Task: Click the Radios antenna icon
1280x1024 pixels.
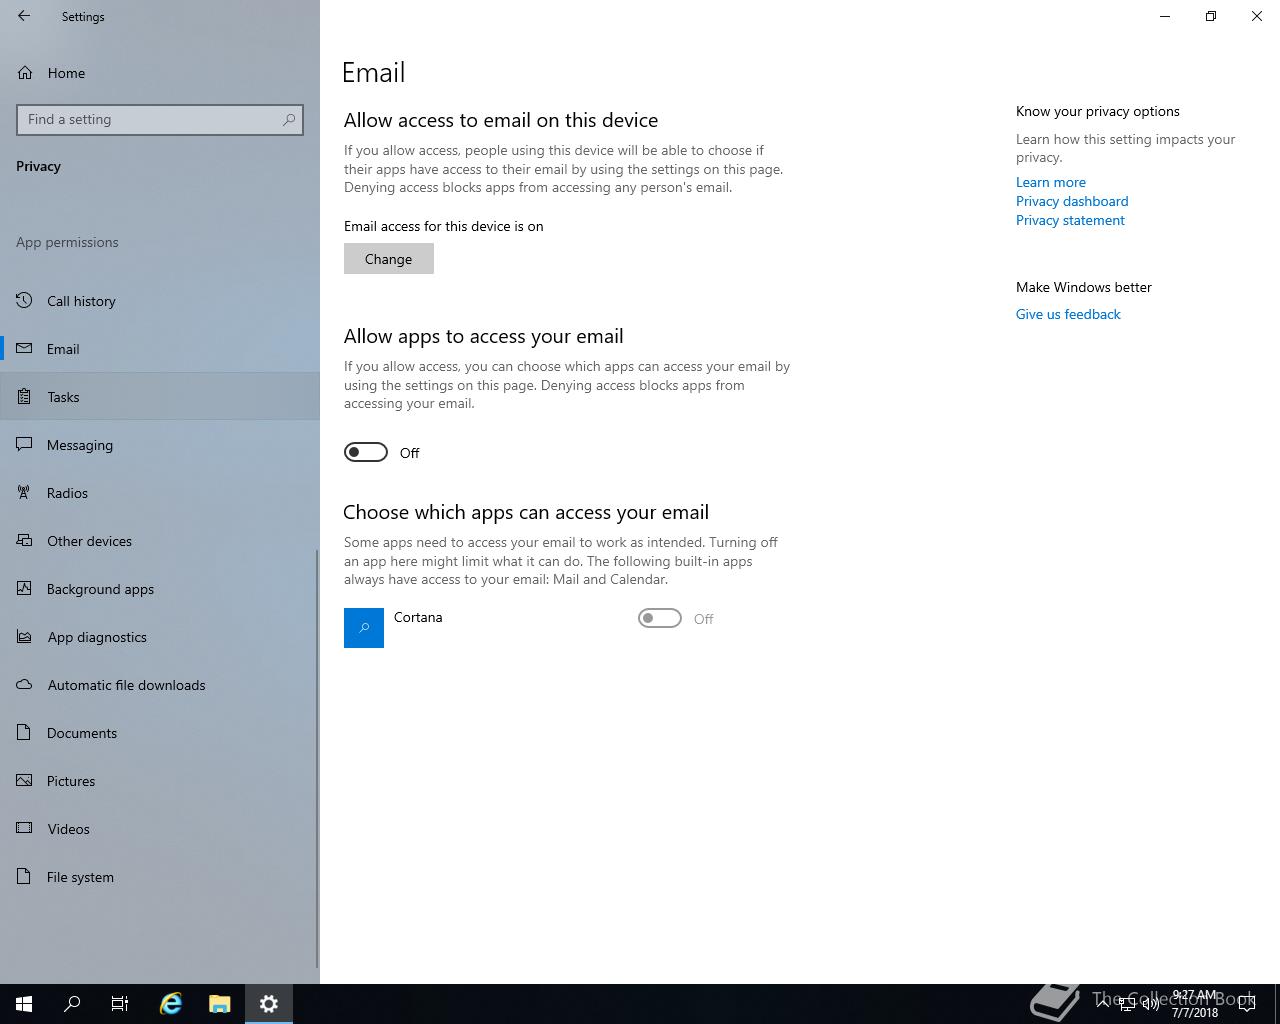Action: [x=25, y=493]
